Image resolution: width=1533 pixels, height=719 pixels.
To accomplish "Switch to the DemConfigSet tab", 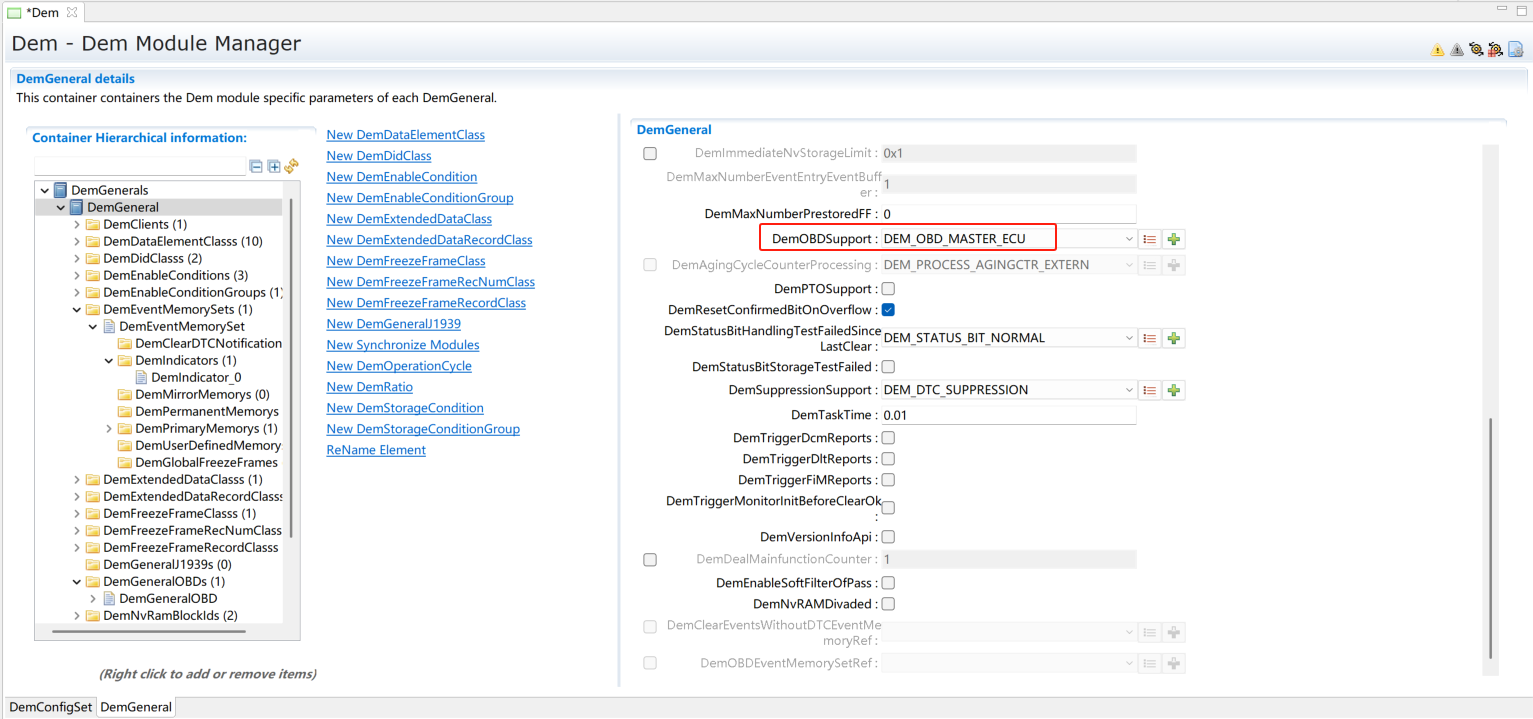I will 50,707.
